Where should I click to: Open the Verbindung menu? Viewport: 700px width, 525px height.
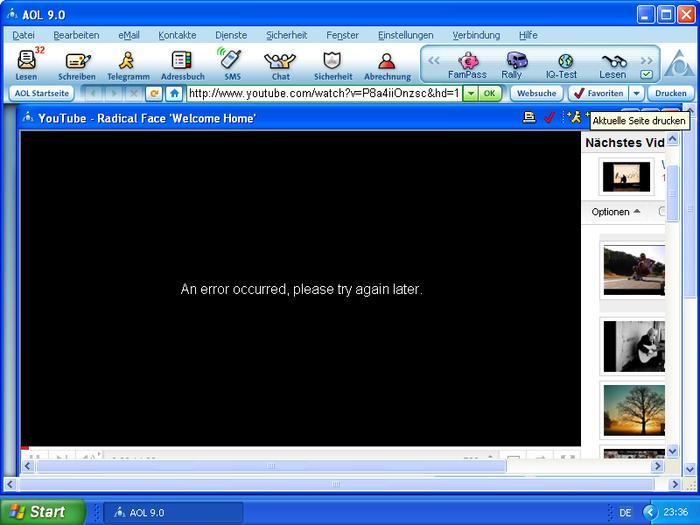[x=476, y=35]
